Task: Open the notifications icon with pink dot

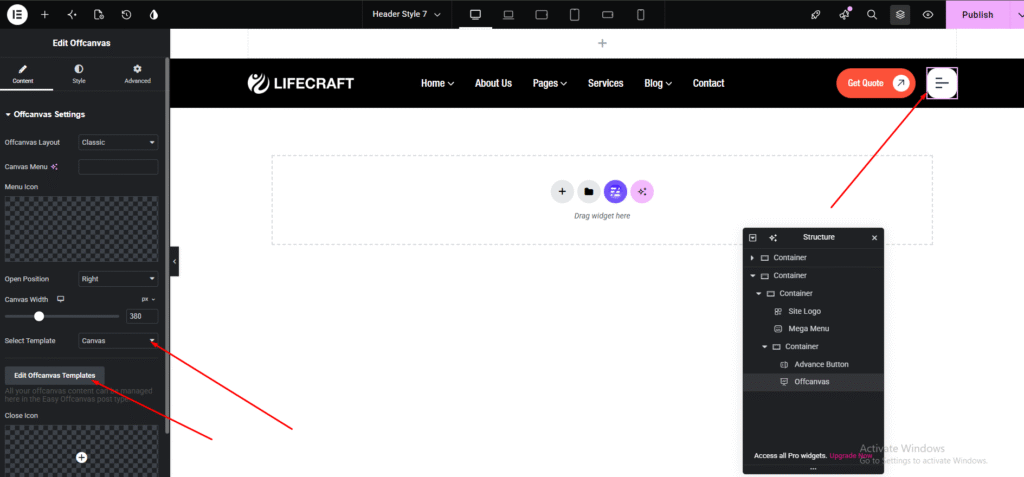Action: point(844,14)
